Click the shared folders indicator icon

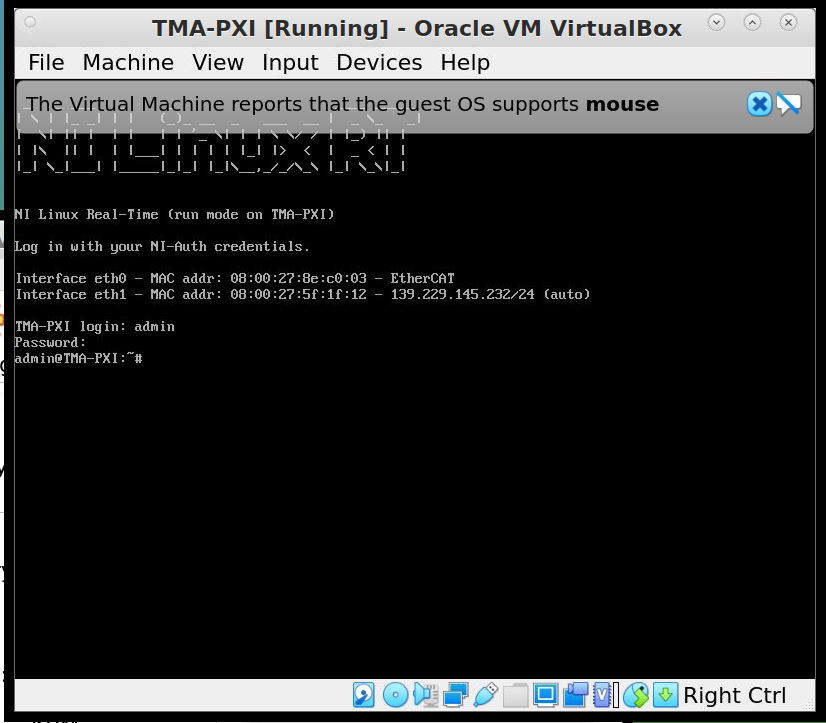515,695
